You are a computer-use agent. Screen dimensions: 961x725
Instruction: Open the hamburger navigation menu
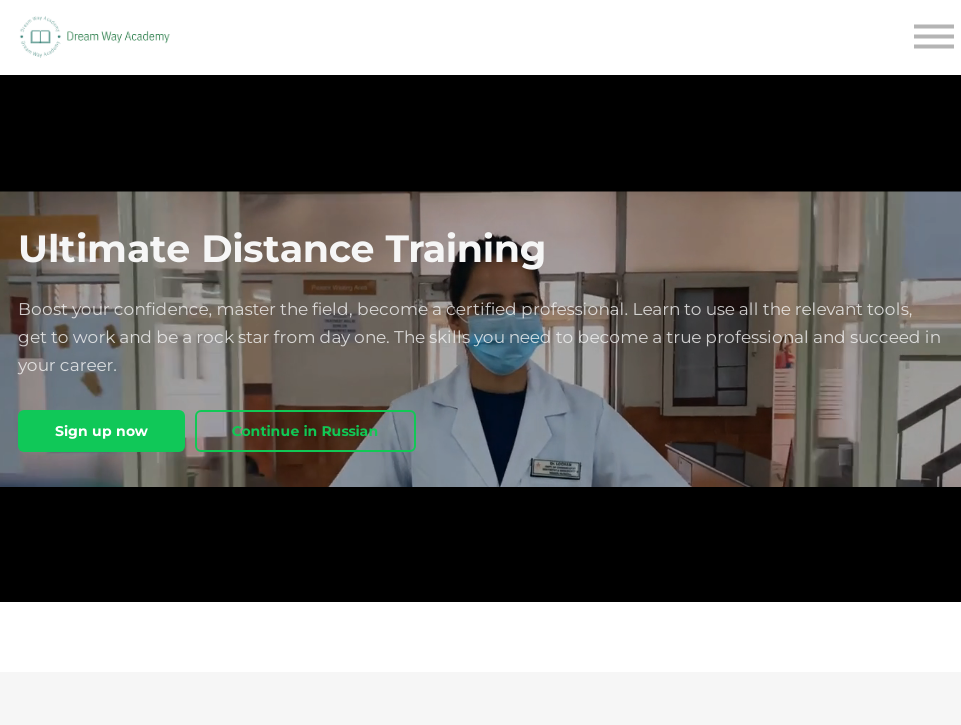click(933, 37)
